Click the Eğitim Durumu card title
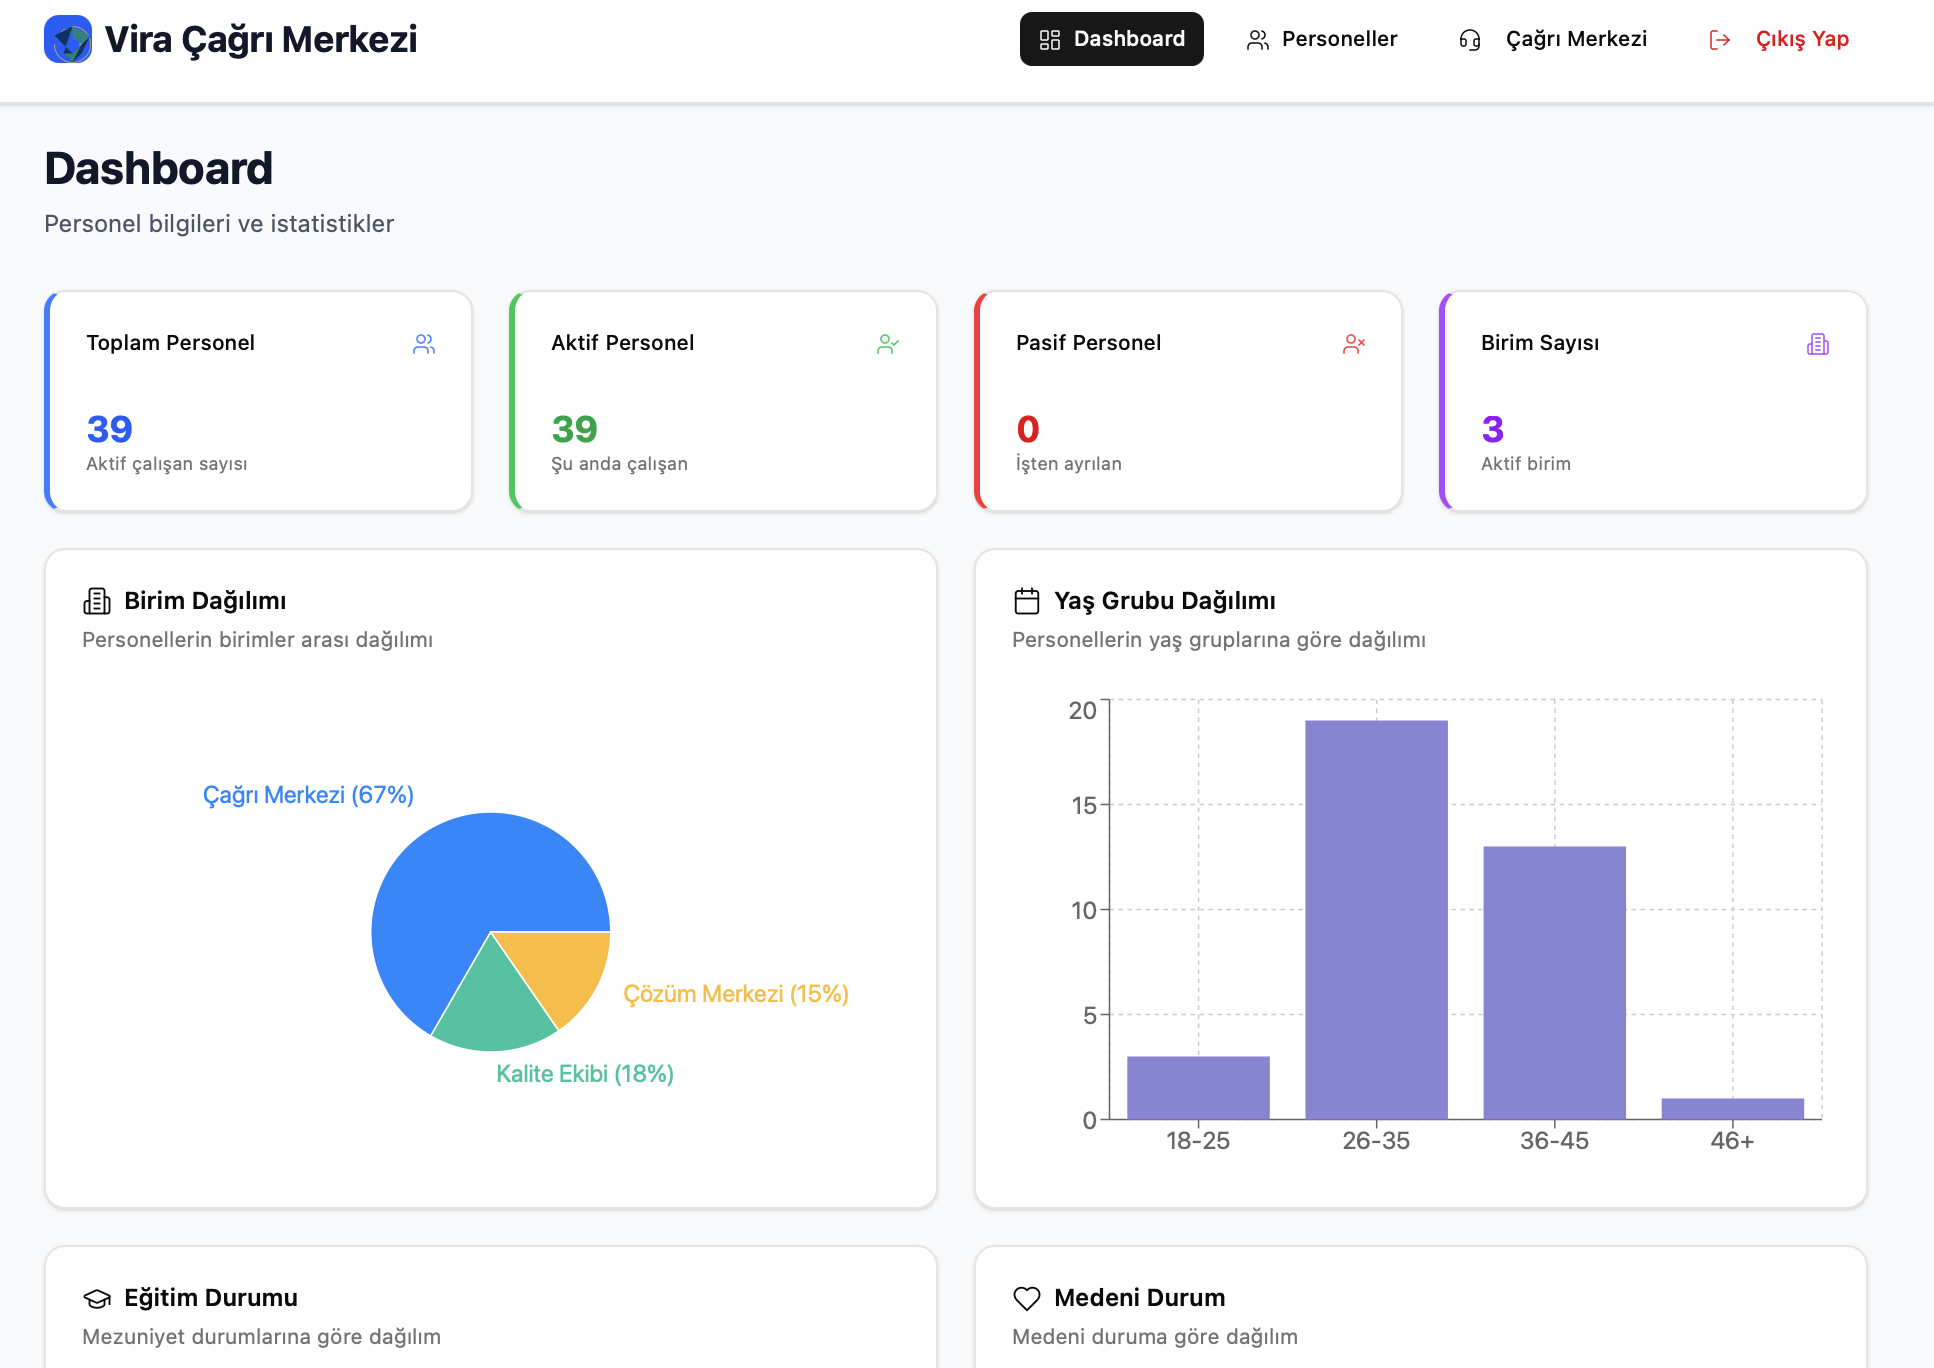 tap(211, 1298)
